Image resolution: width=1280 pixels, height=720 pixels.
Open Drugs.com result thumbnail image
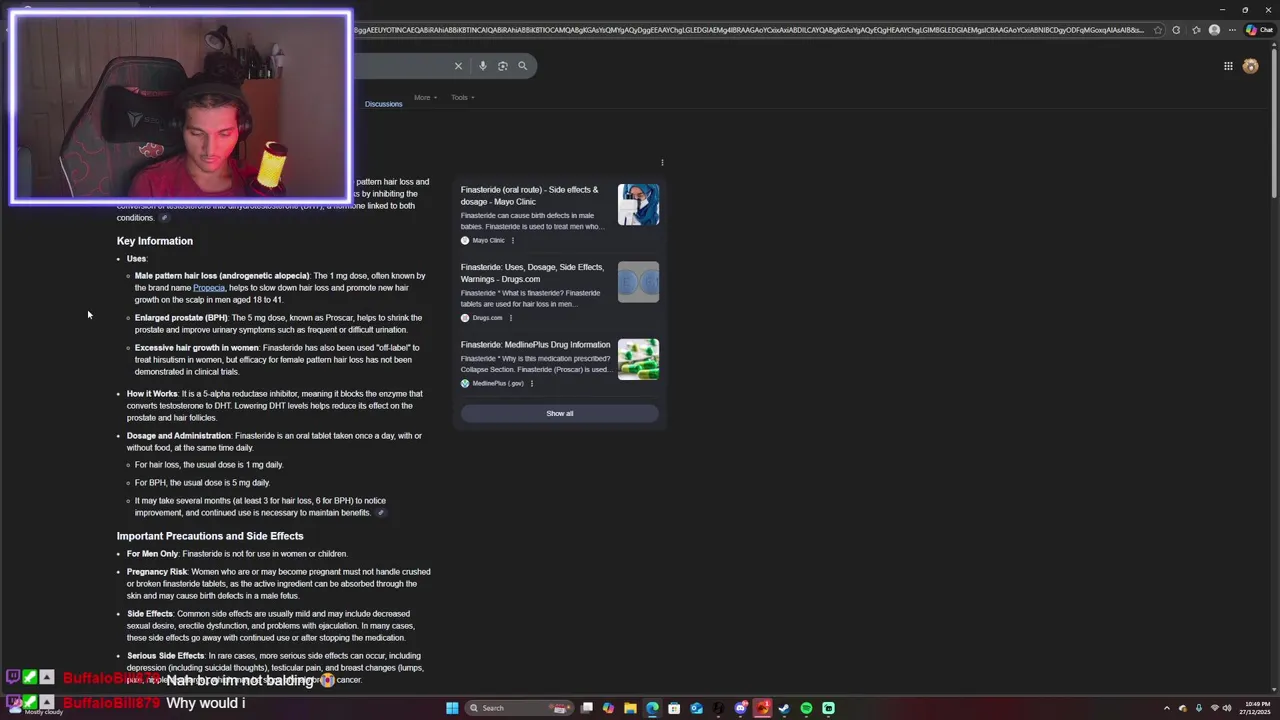point(638,282)
